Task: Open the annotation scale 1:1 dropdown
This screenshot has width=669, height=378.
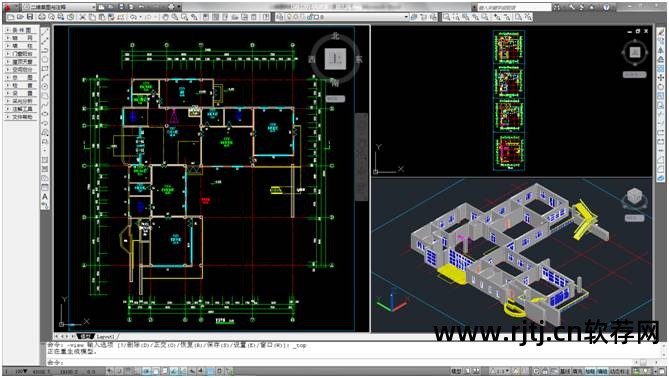Action: (x=500, y=371)
